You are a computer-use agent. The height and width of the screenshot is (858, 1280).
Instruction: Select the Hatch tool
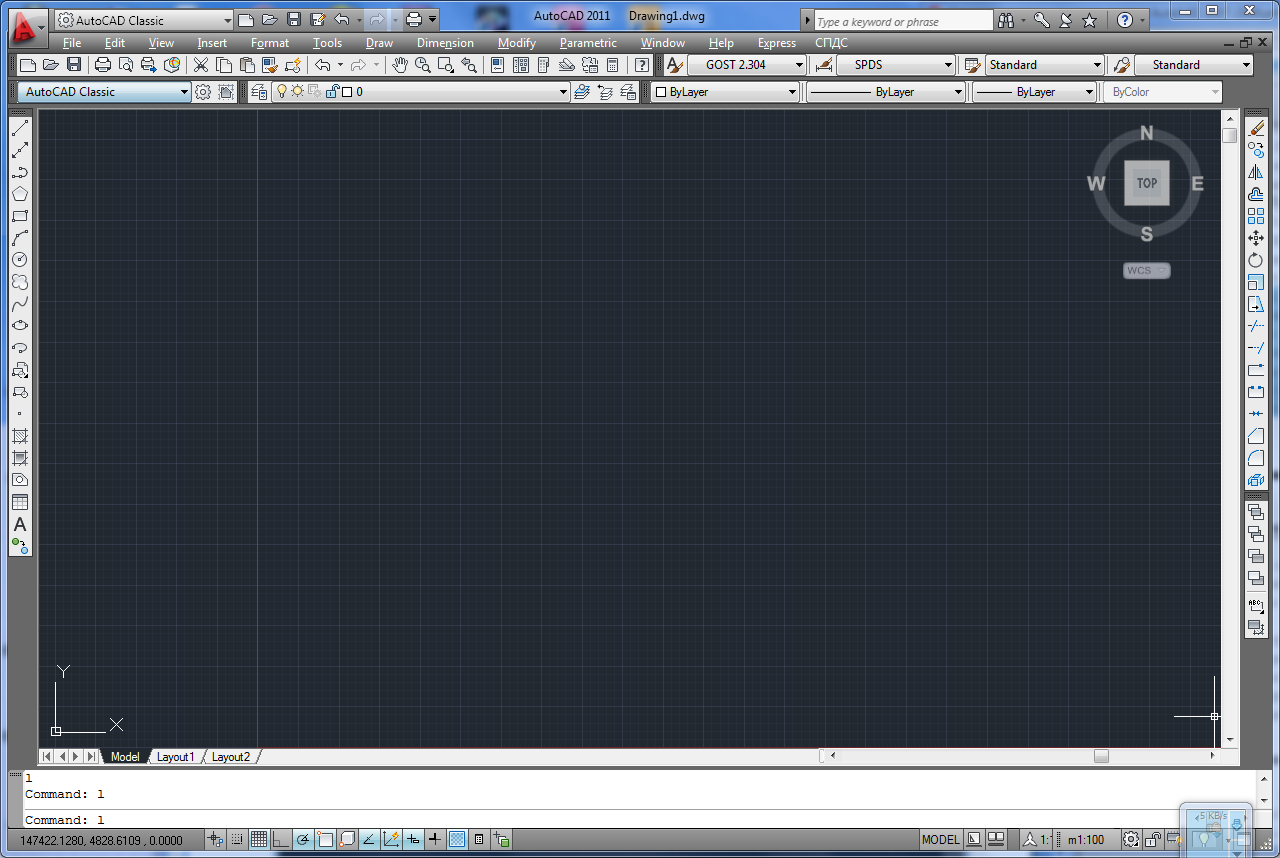pos(20,436)
